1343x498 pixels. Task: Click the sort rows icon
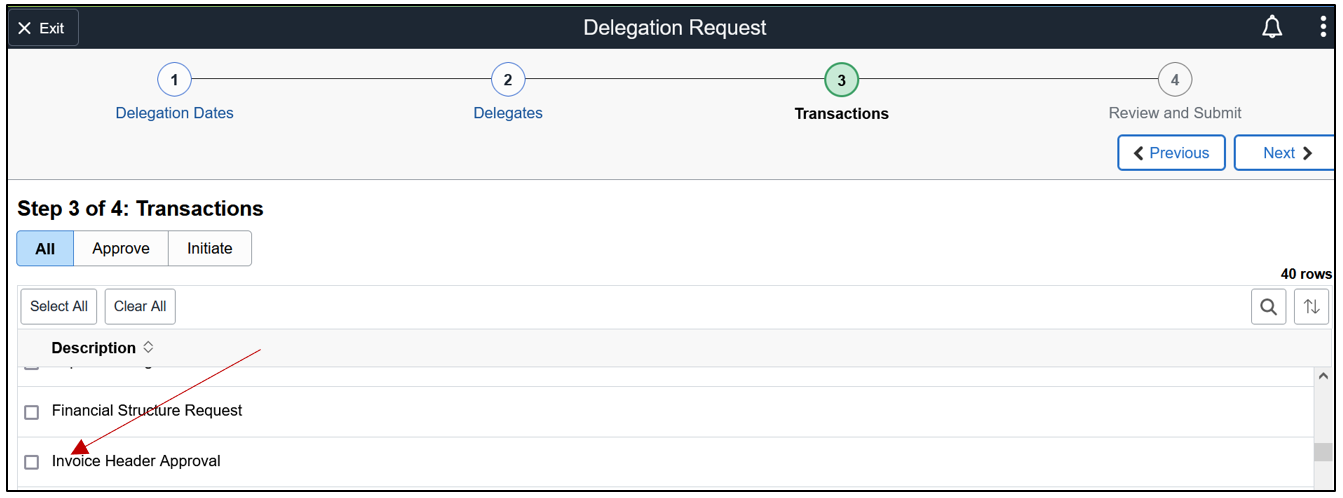coord(1311,307)
